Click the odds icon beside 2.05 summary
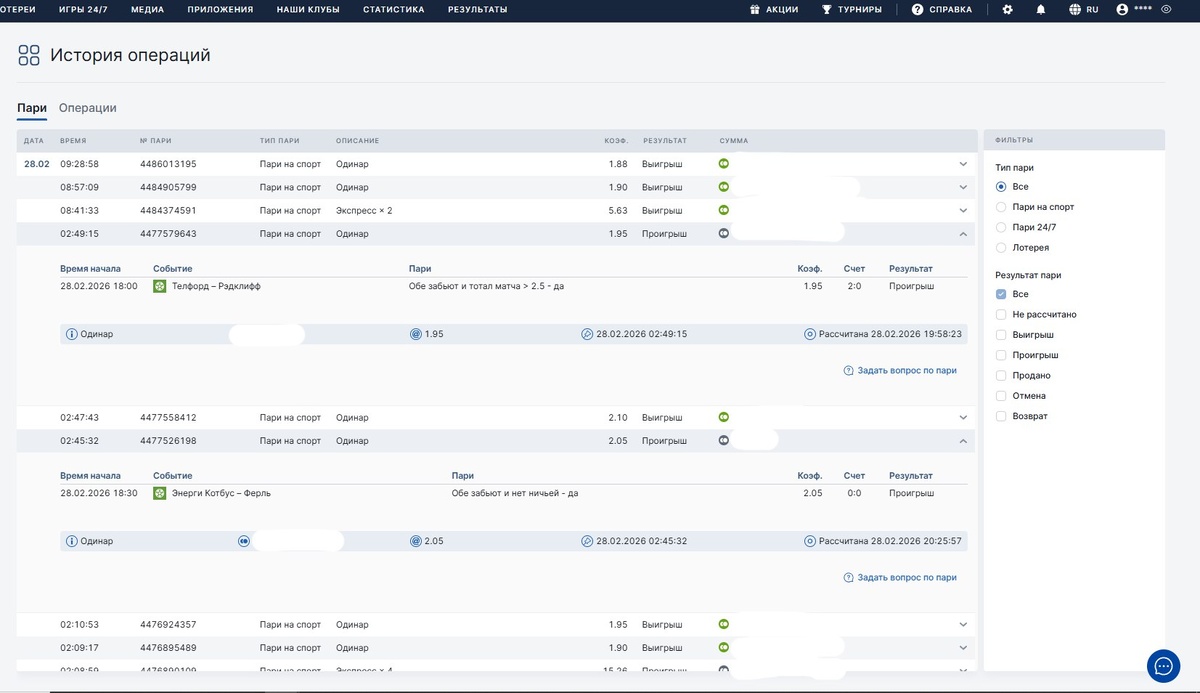This screenshot has height=693, width=1200. coord(416,541)
